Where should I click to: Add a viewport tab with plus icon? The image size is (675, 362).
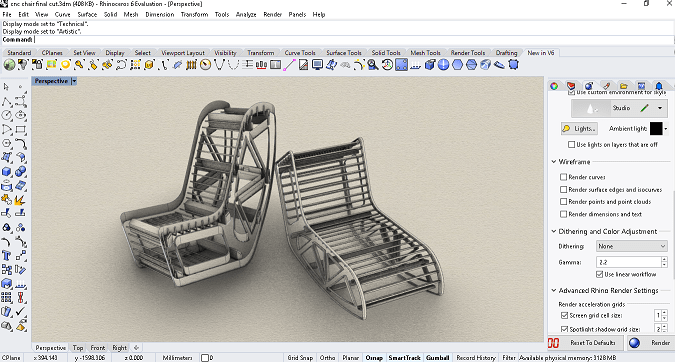136,348
